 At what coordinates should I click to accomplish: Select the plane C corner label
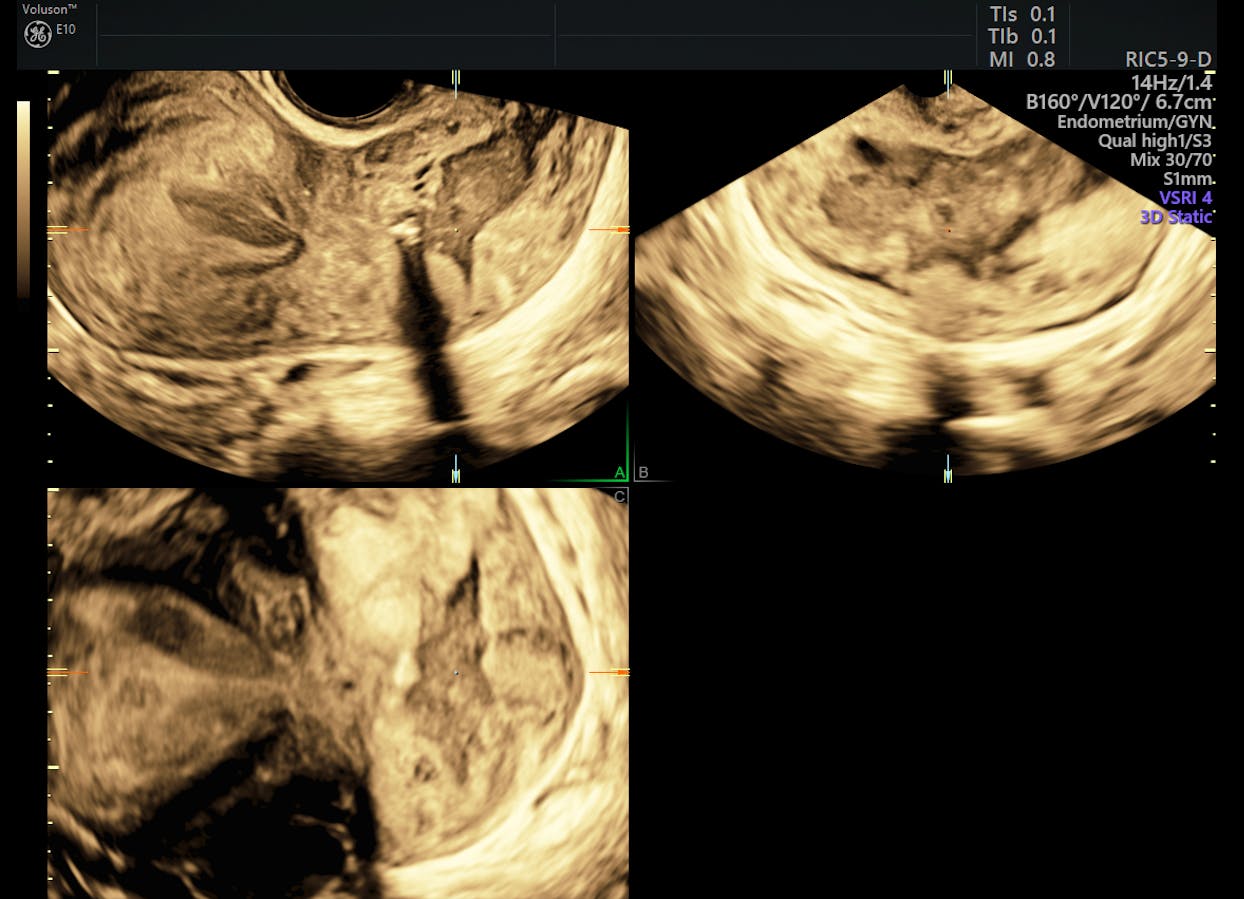620,496
